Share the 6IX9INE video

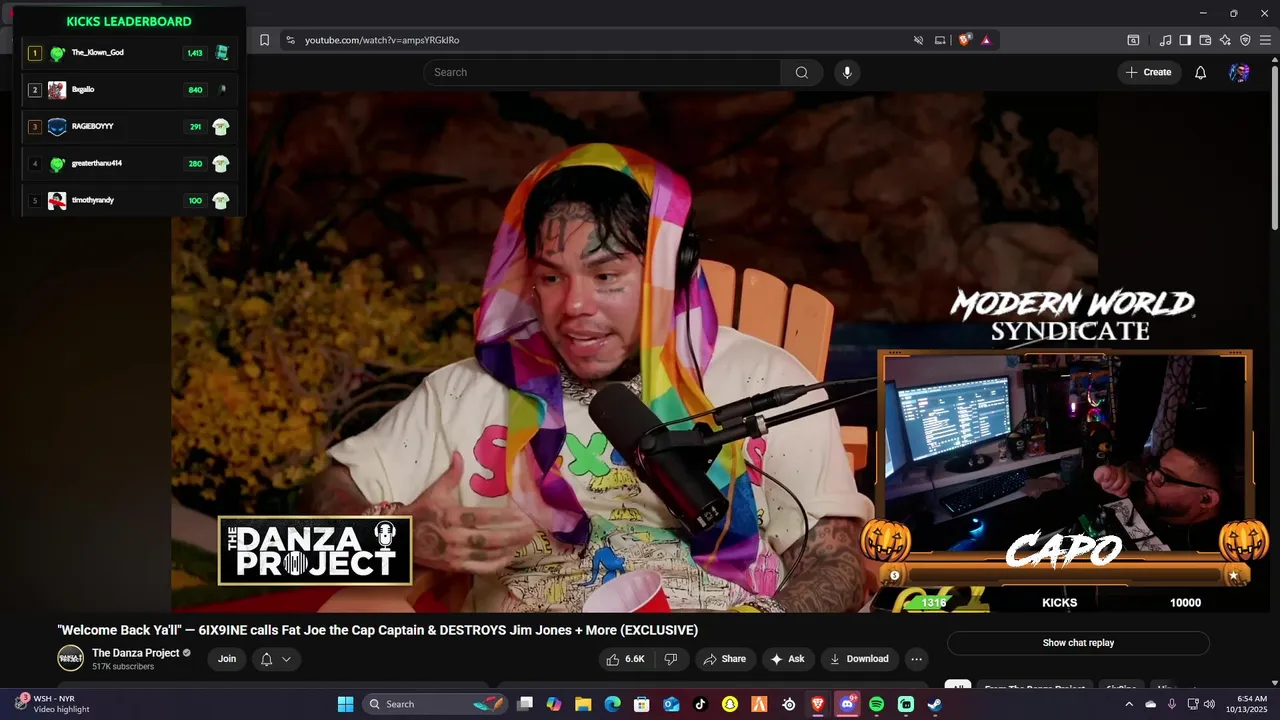(724, 659)
